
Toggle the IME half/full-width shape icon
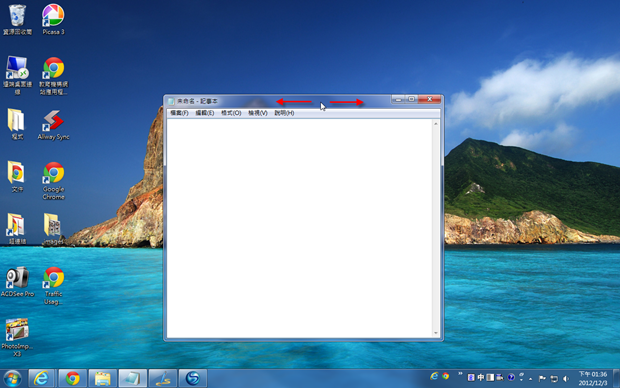[x=490, y=377]
